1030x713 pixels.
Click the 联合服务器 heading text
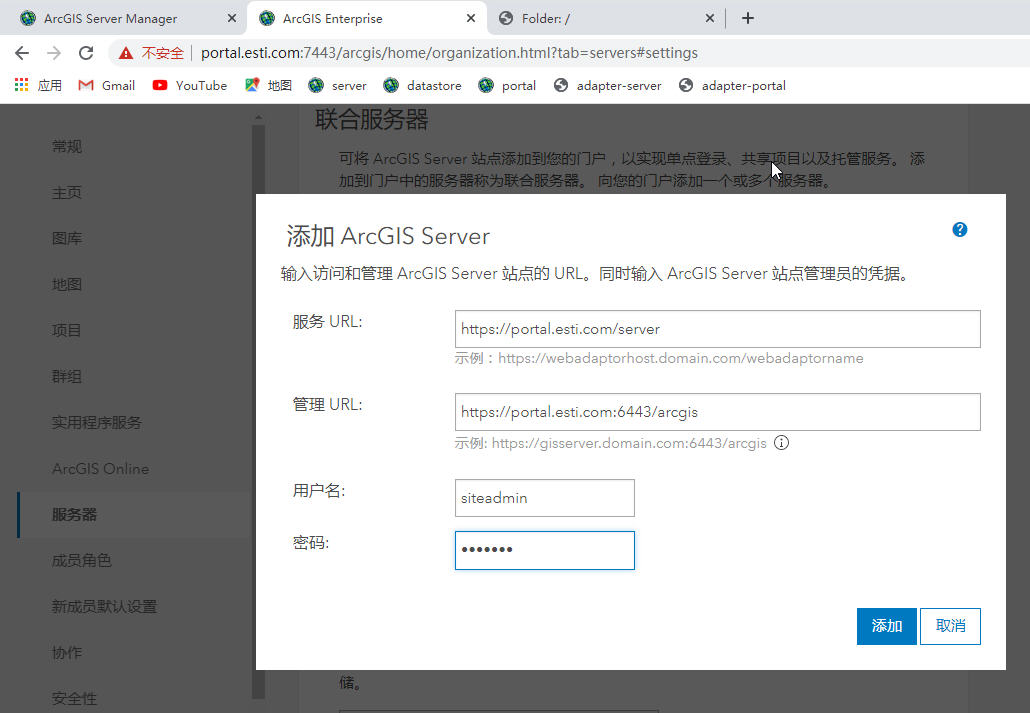(x=372, y=120)
